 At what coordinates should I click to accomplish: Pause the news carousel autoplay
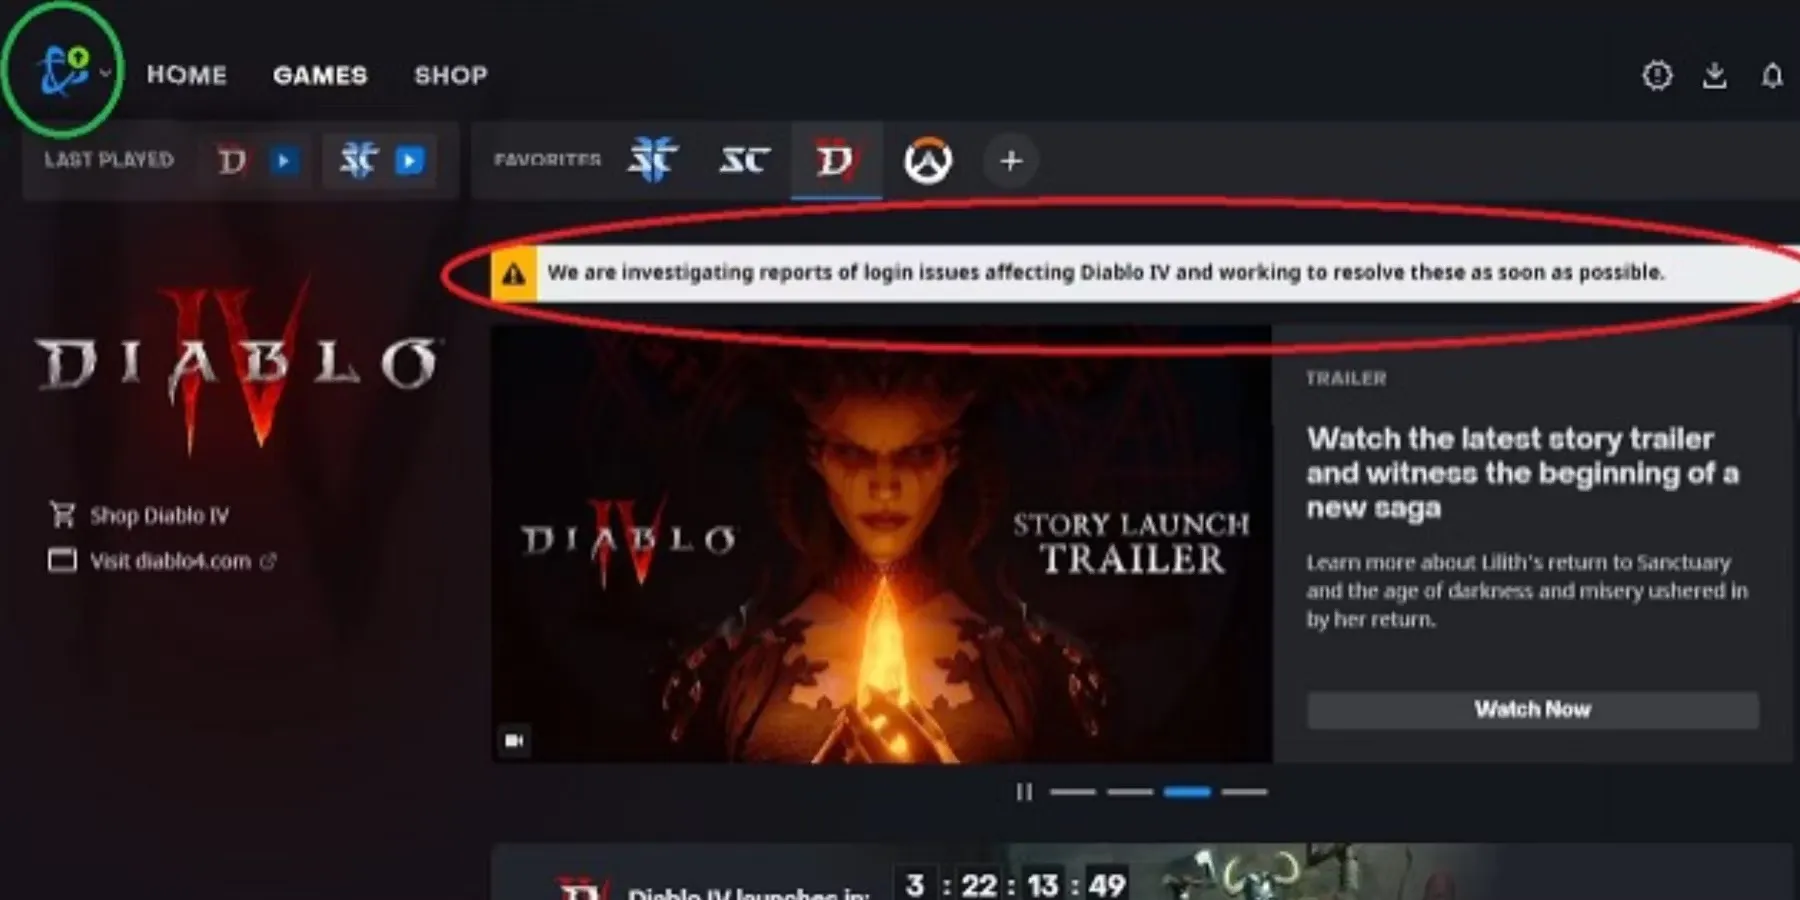click(x=1024, y=792)
